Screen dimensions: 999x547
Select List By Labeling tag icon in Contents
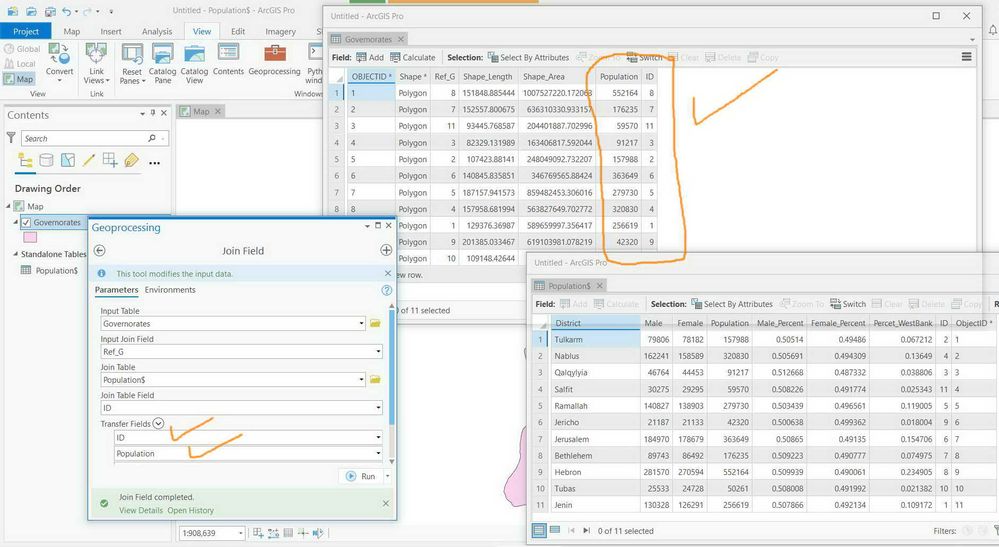131,160
